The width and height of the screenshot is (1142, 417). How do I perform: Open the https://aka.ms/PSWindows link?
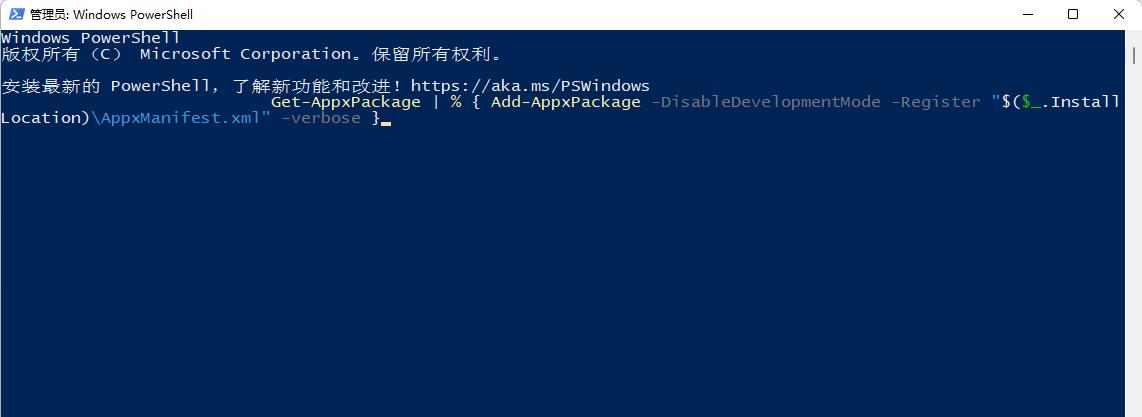point(530,86)
